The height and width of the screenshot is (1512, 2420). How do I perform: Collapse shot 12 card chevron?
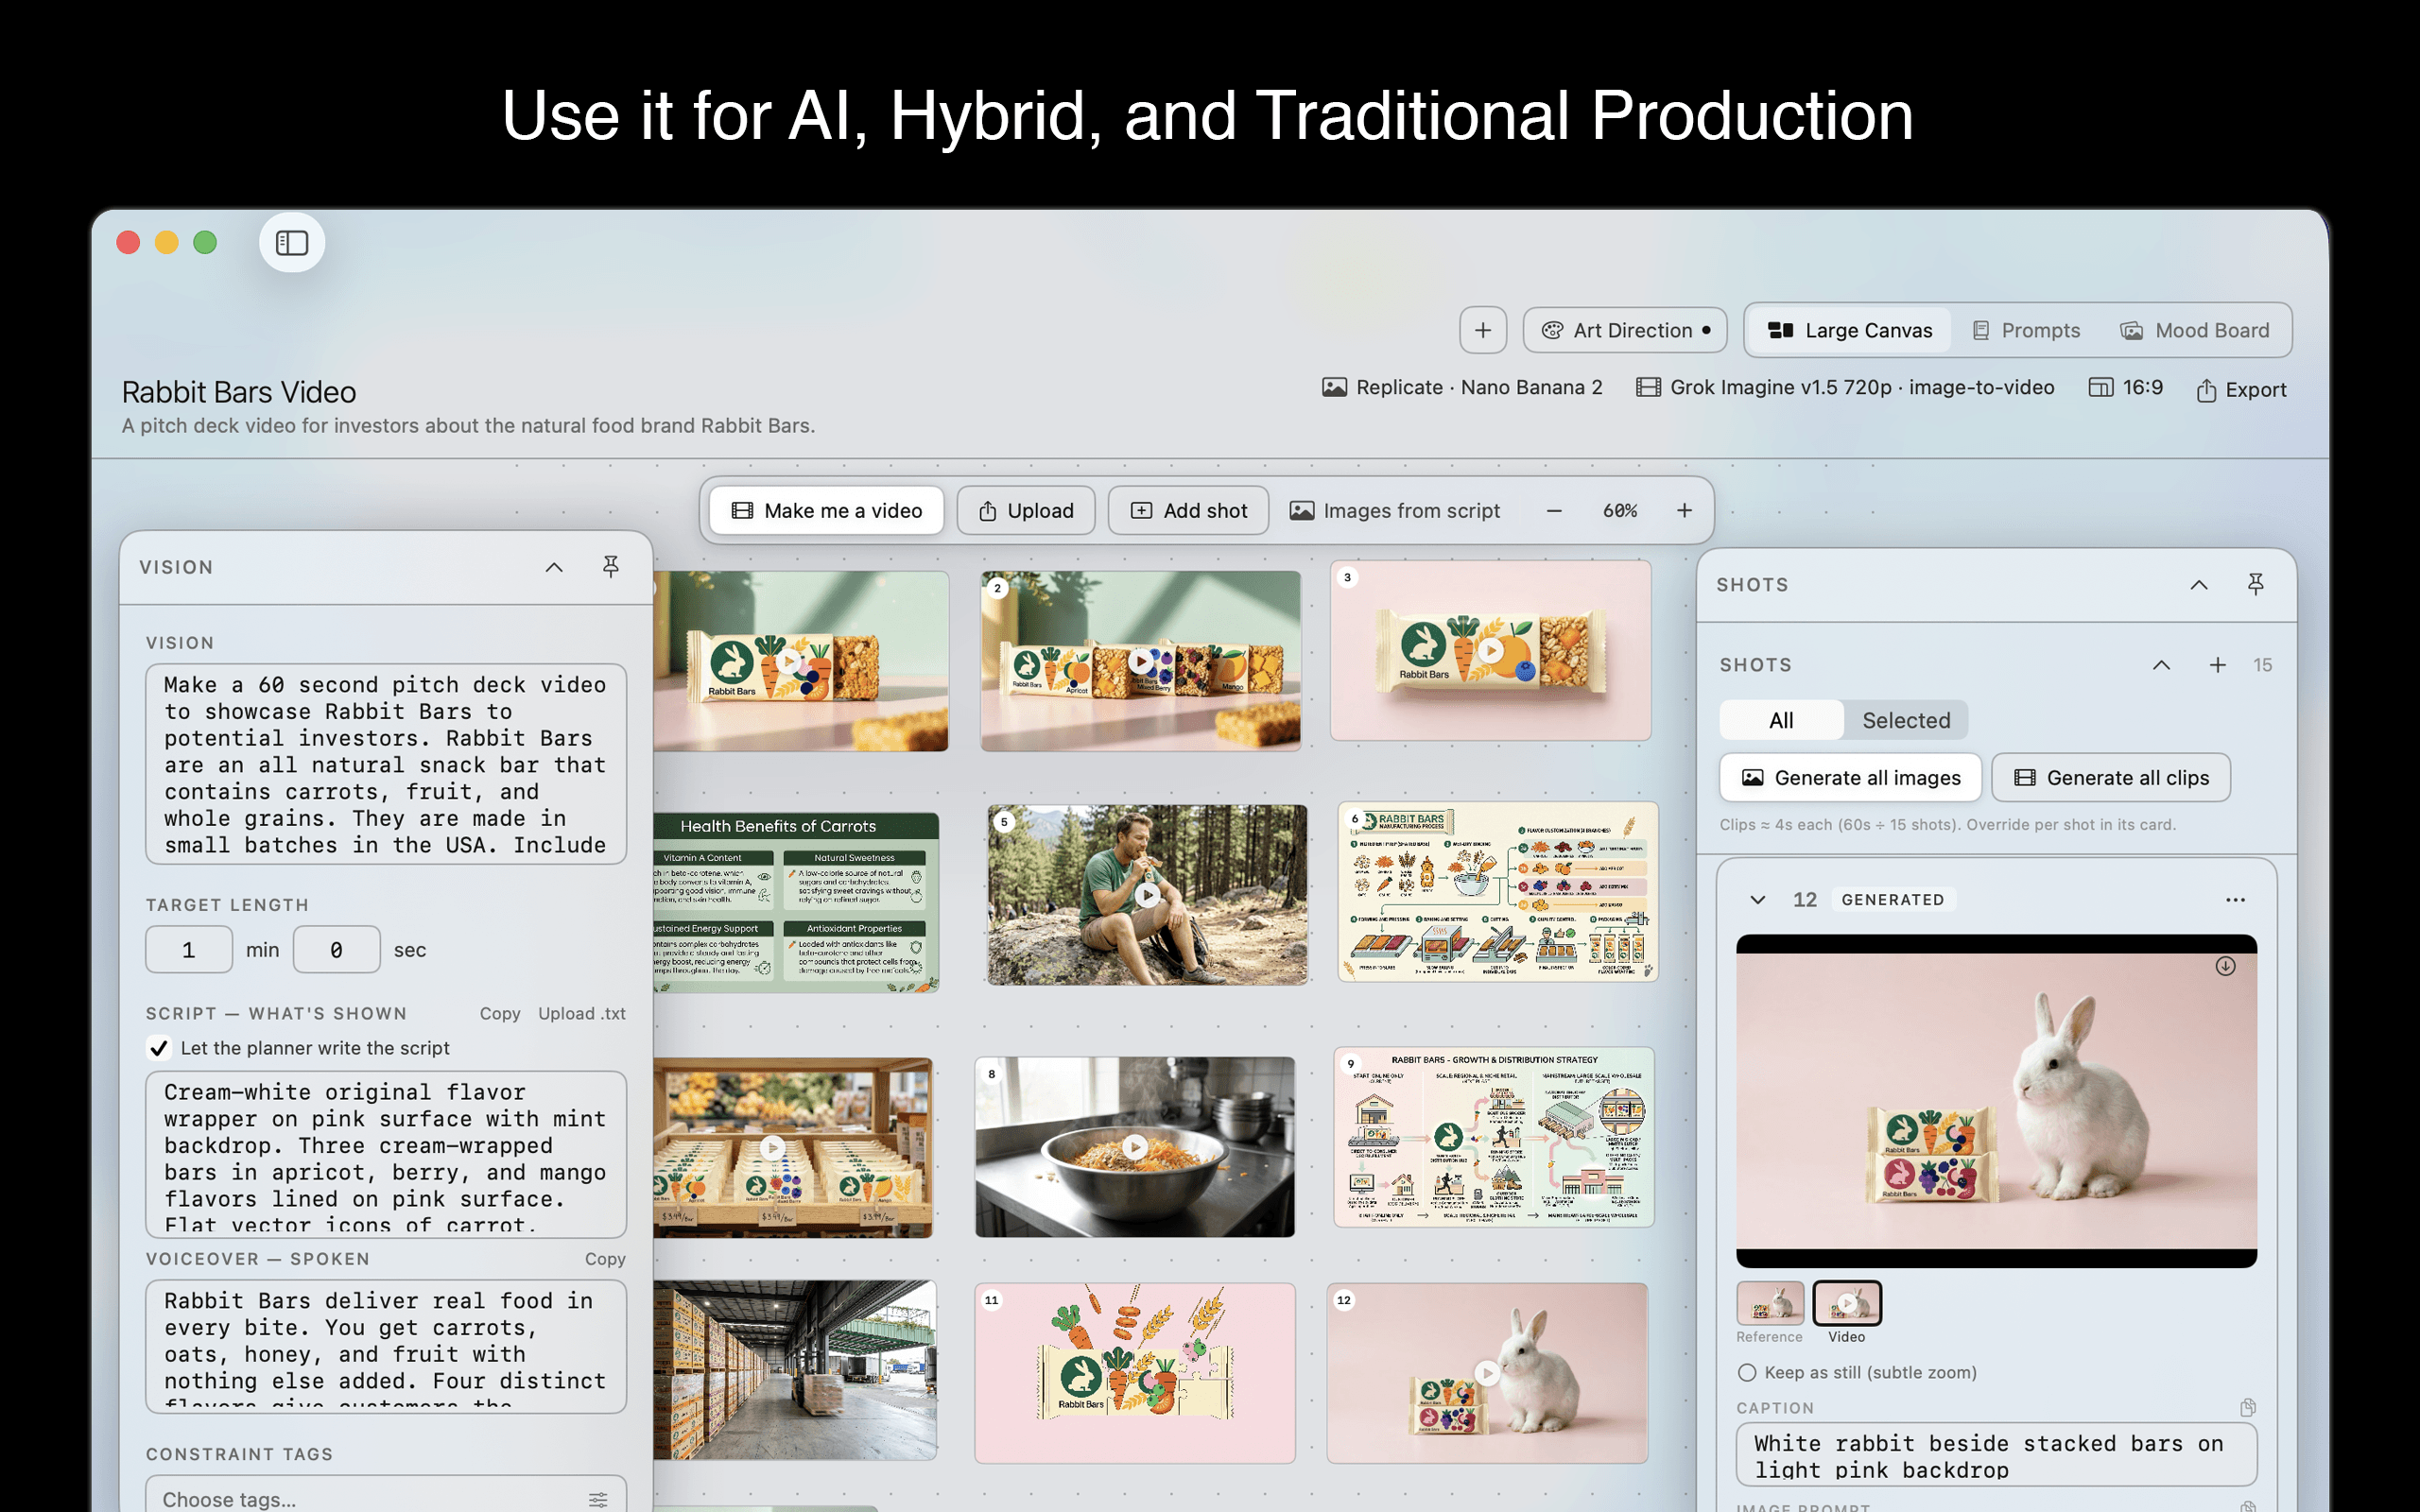click(1758, 900)
